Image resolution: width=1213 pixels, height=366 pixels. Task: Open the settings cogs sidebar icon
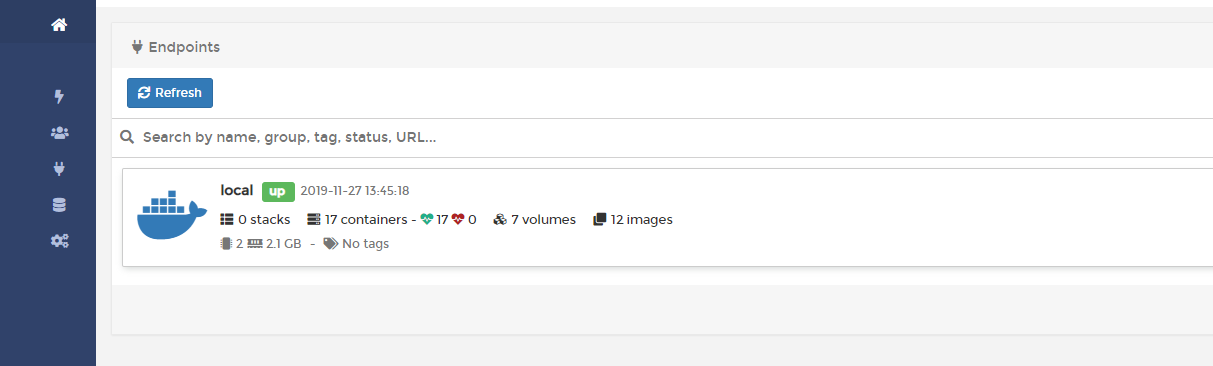coord(59,241)
